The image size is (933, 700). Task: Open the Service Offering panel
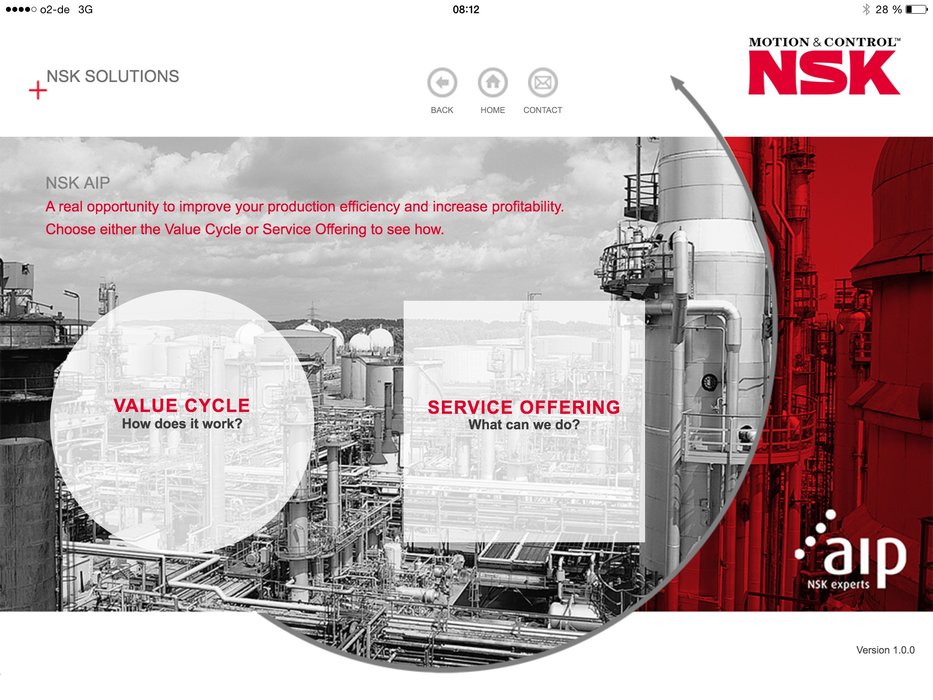coord(524,421)
